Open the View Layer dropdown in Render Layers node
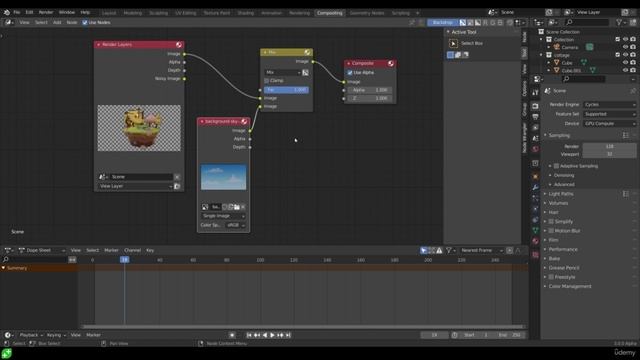The image size is (640, 360). (x=136, y=186)
